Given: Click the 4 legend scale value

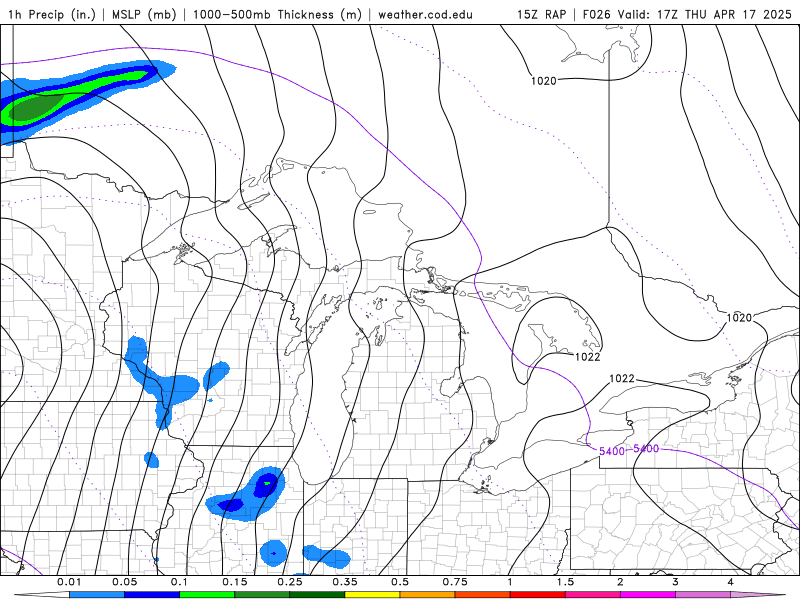Looking at the screenshot, I should pos(730,582).
